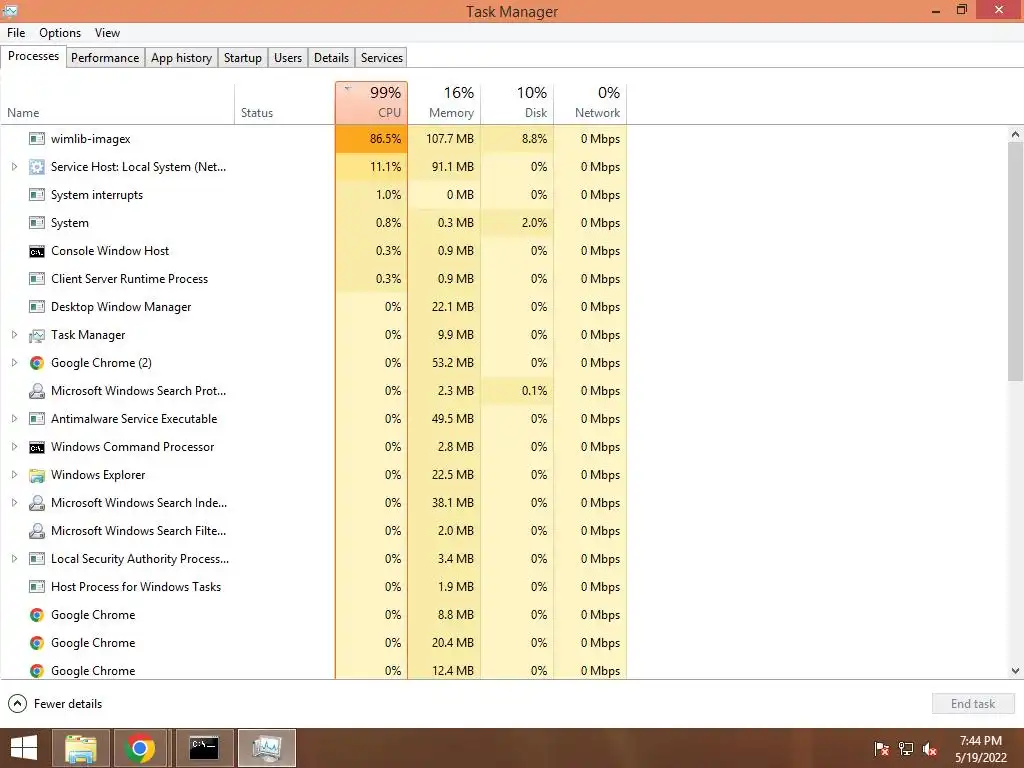
Task: Sort by the Memory column header
Action: (x=444, y=103)
